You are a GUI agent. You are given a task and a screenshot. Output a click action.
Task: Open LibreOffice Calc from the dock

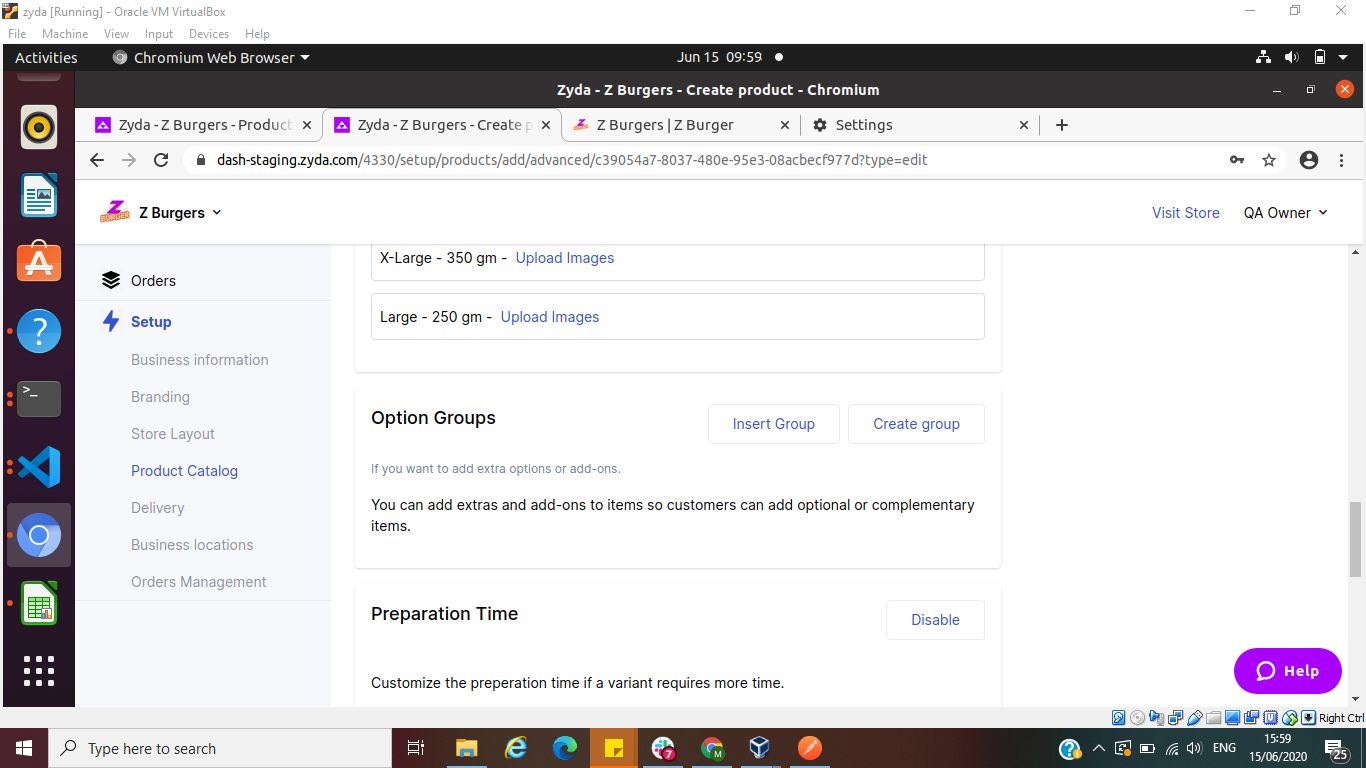click(39, 603)
